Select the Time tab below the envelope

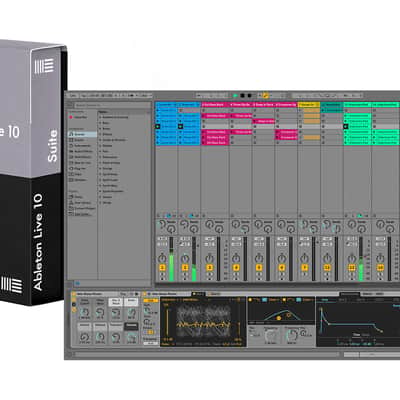(x=357, y=335)
